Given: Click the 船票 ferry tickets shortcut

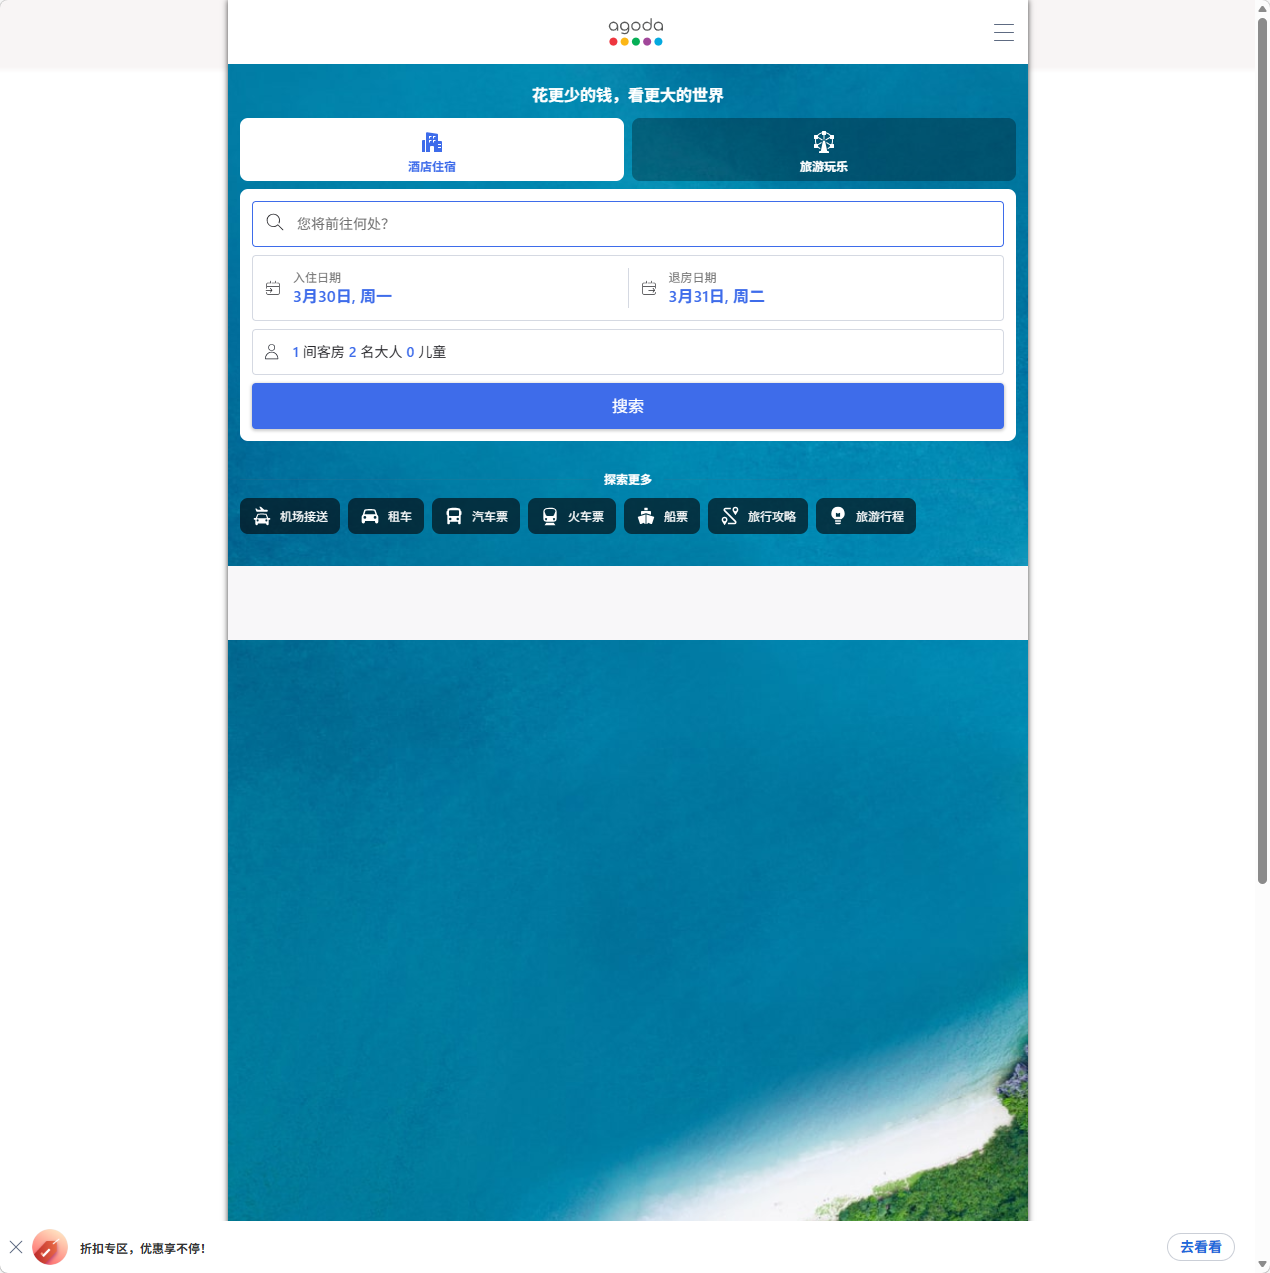Looking at the screenshot, I should pos(662,516).
